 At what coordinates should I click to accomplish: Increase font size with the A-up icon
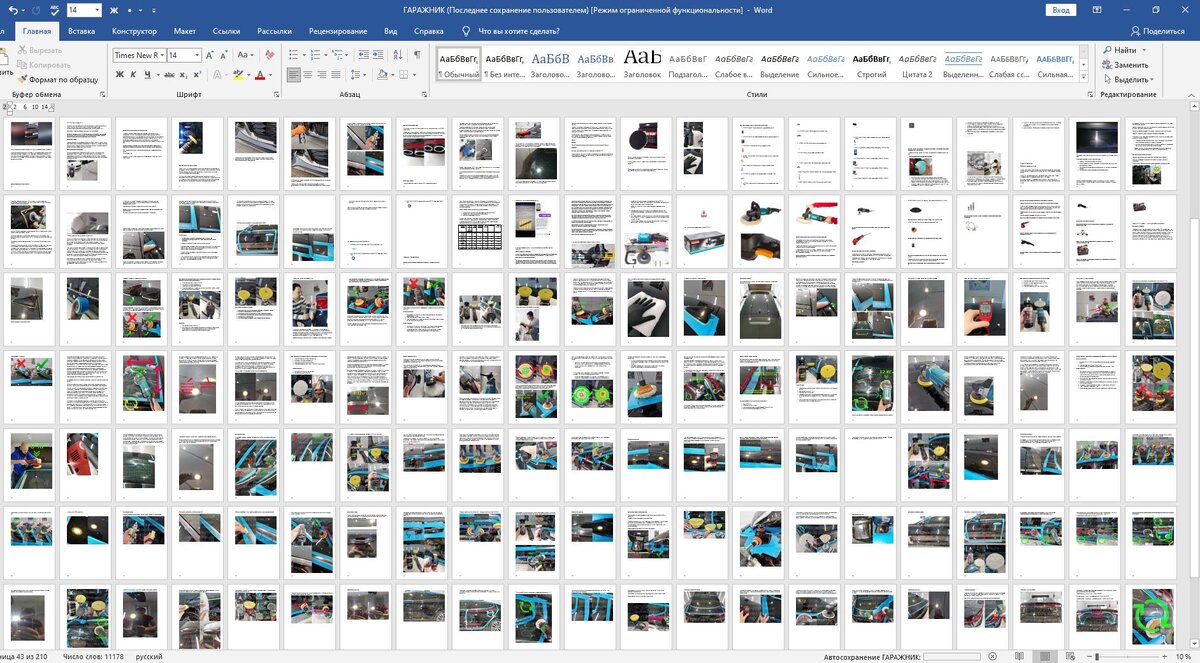tap(211, 55)
